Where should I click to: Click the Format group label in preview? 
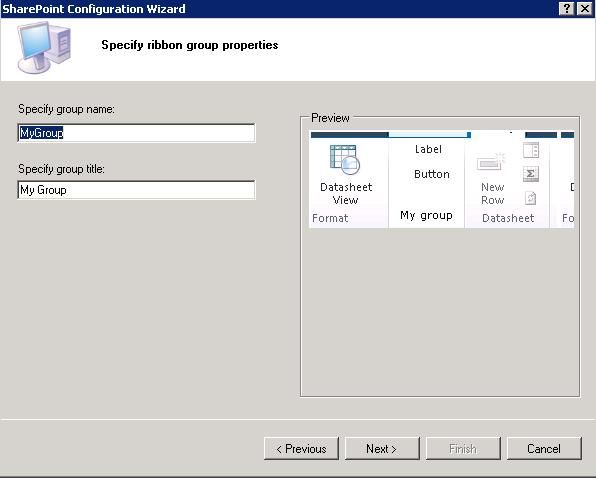(330, 218)
